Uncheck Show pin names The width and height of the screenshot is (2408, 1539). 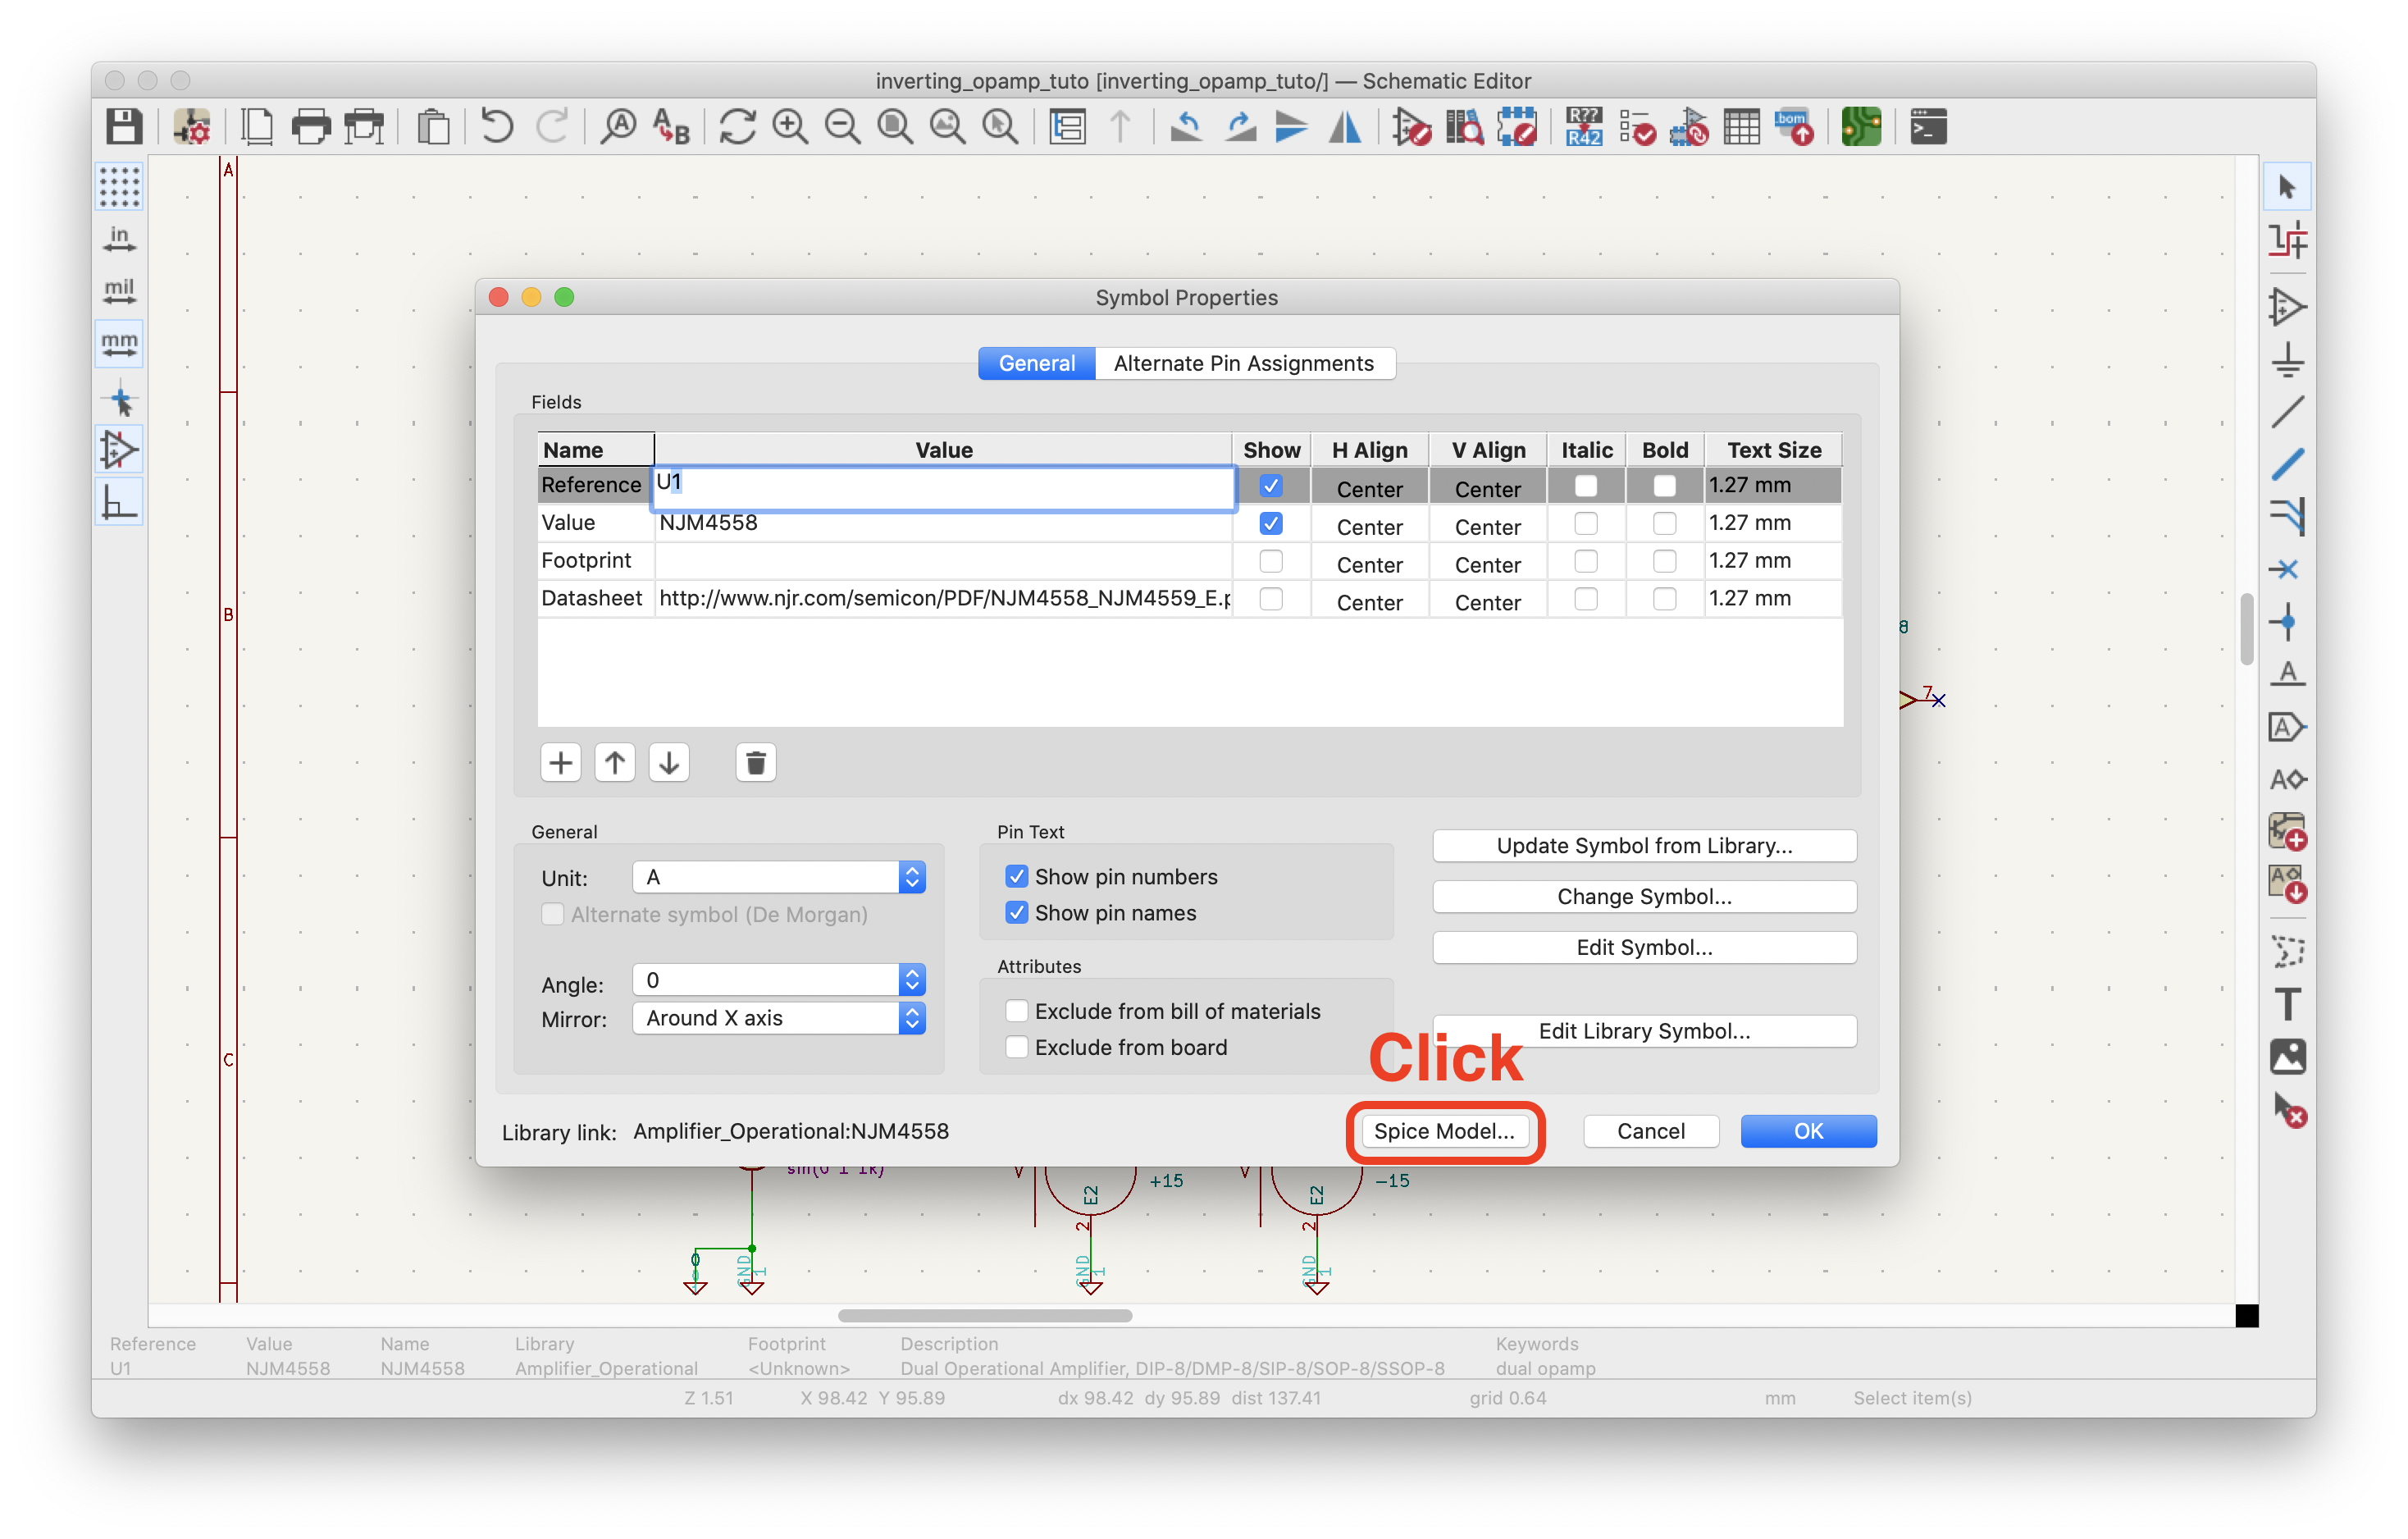(x=1016, y=912)
